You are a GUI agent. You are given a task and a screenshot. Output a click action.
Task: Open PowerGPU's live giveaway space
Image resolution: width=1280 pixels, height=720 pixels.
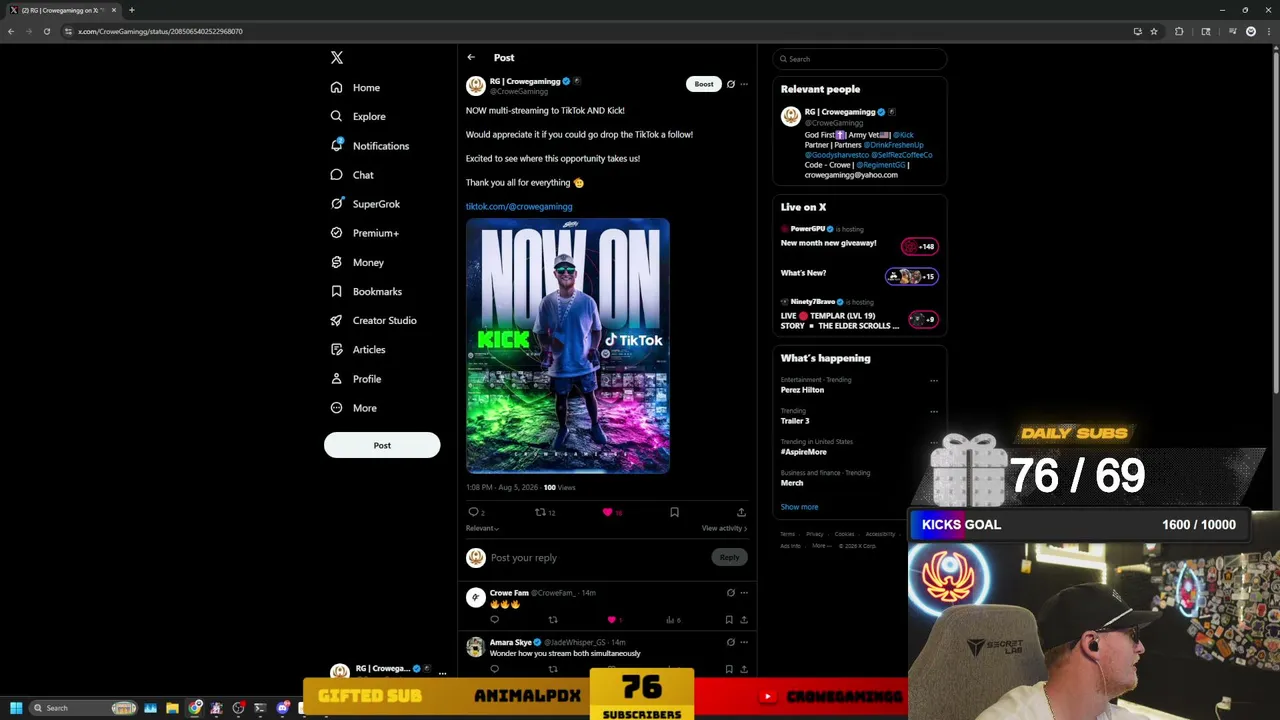tap(859, 238)
